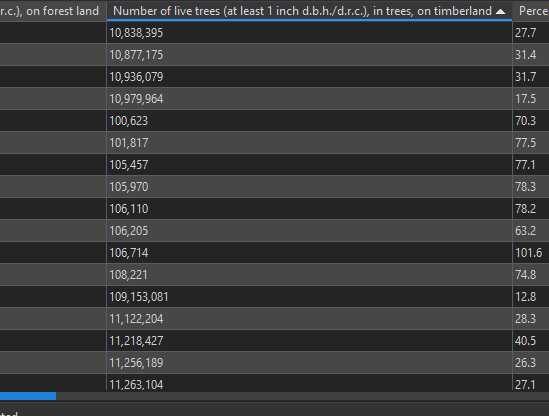Click the percent cell showing 101.6

(531, 253)
